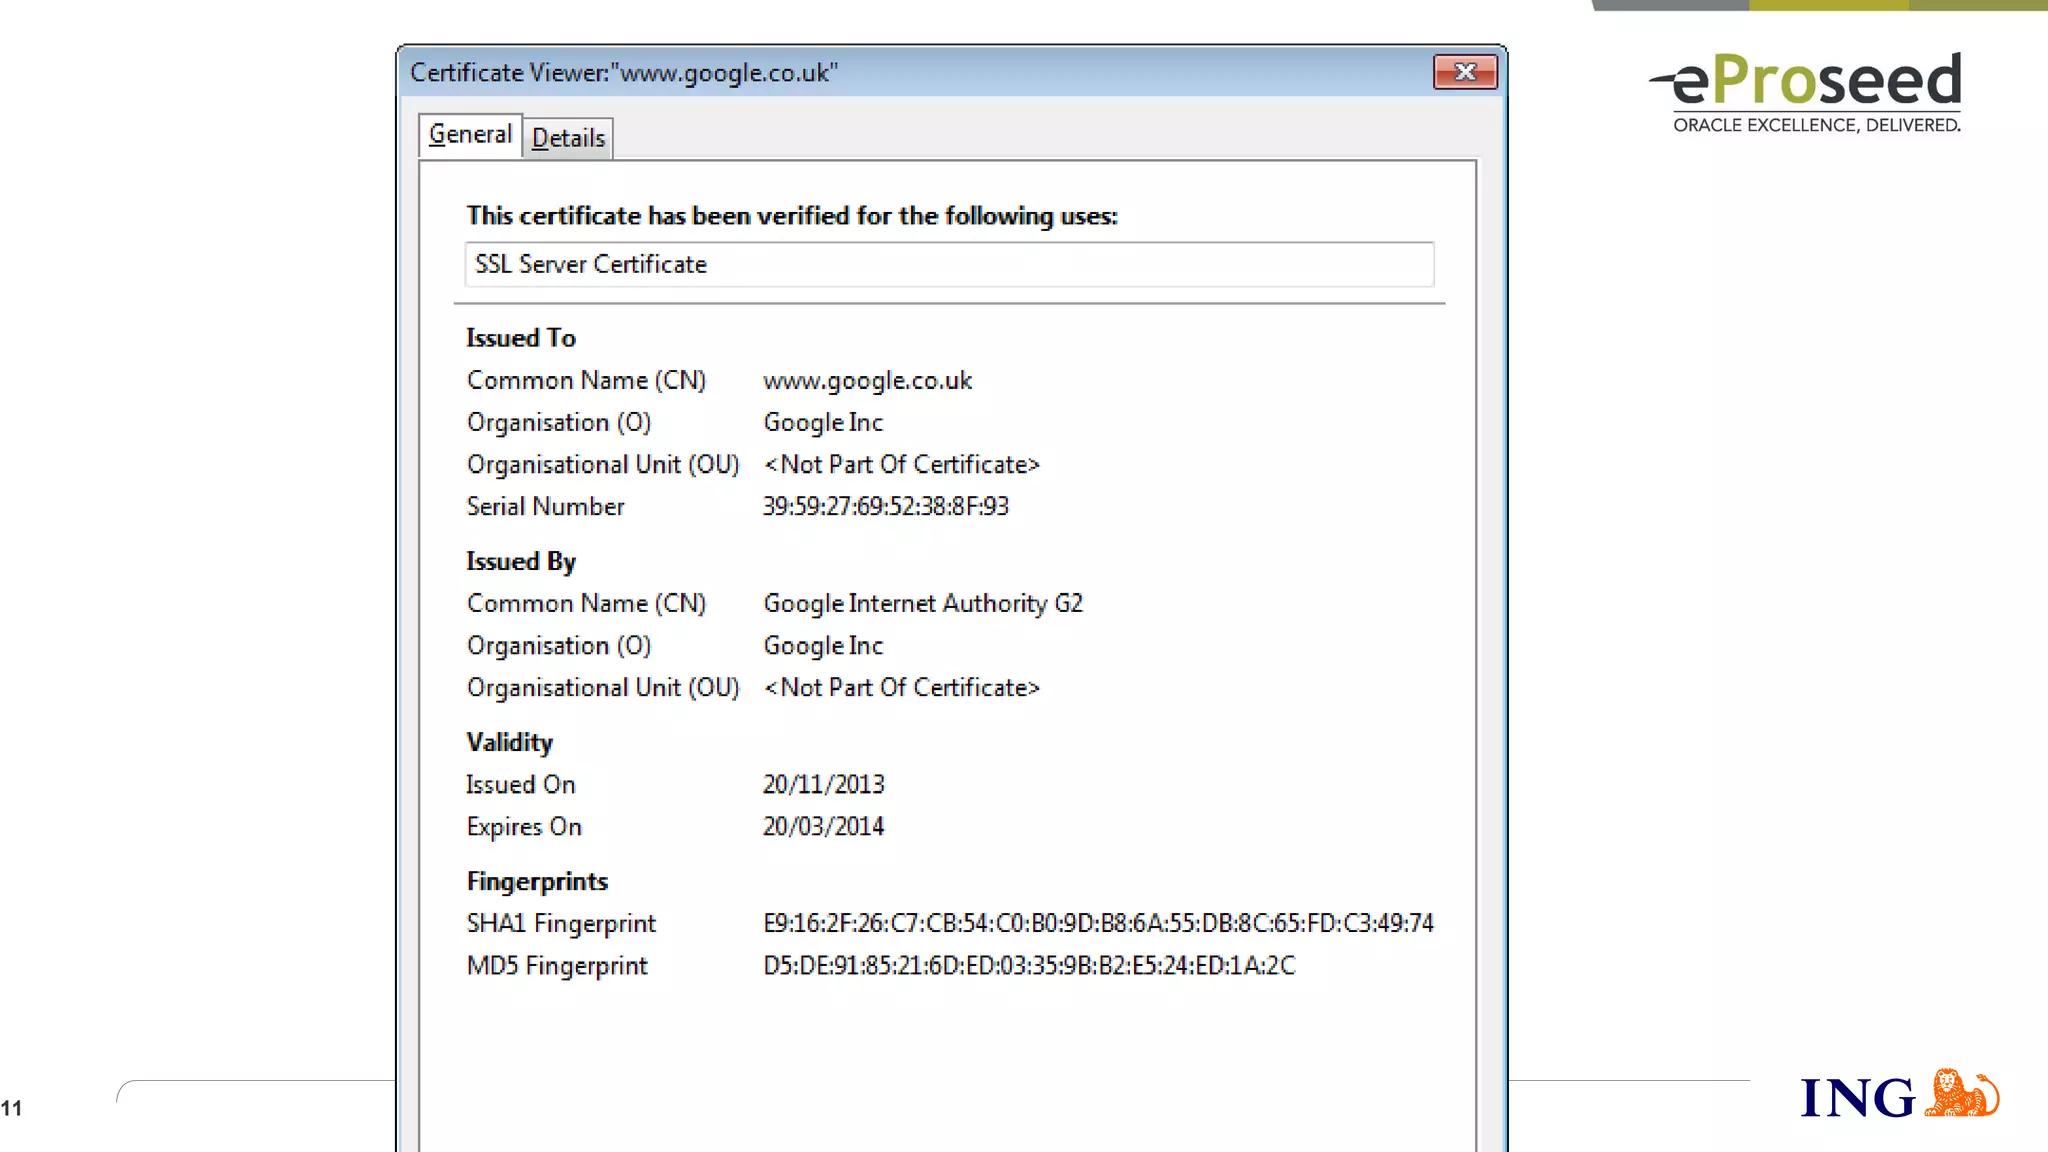Click the Oracle Excellence, Delivered tagline

point(1816,125)
